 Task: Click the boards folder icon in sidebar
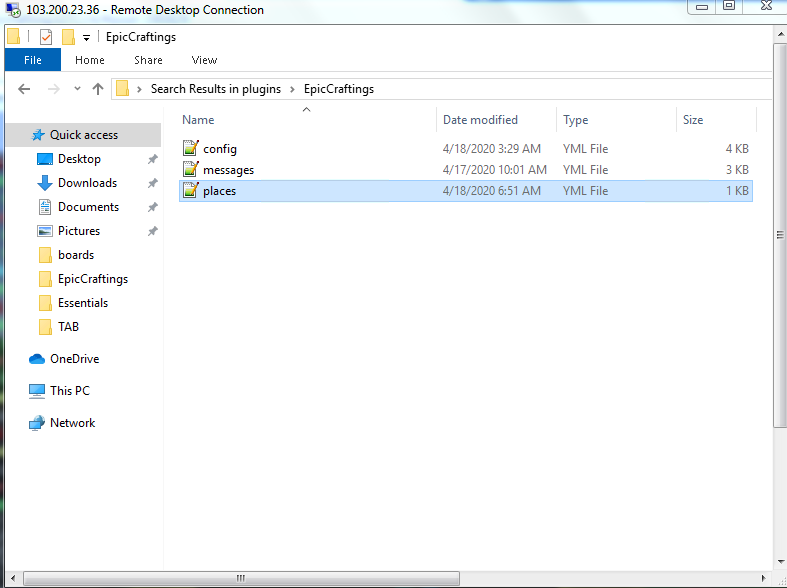[45, 255]
